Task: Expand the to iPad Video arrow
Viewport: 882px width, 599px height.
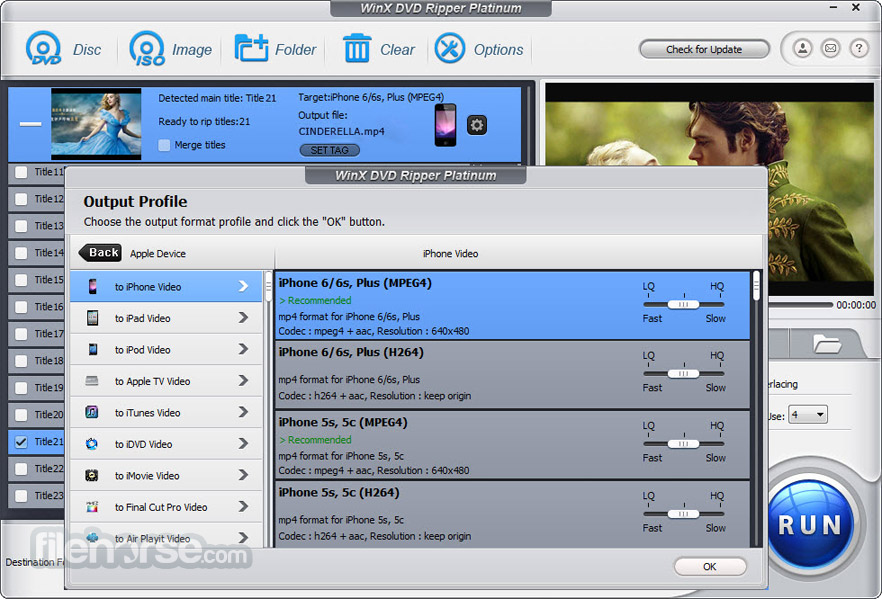Action: [x=243, y=318]
